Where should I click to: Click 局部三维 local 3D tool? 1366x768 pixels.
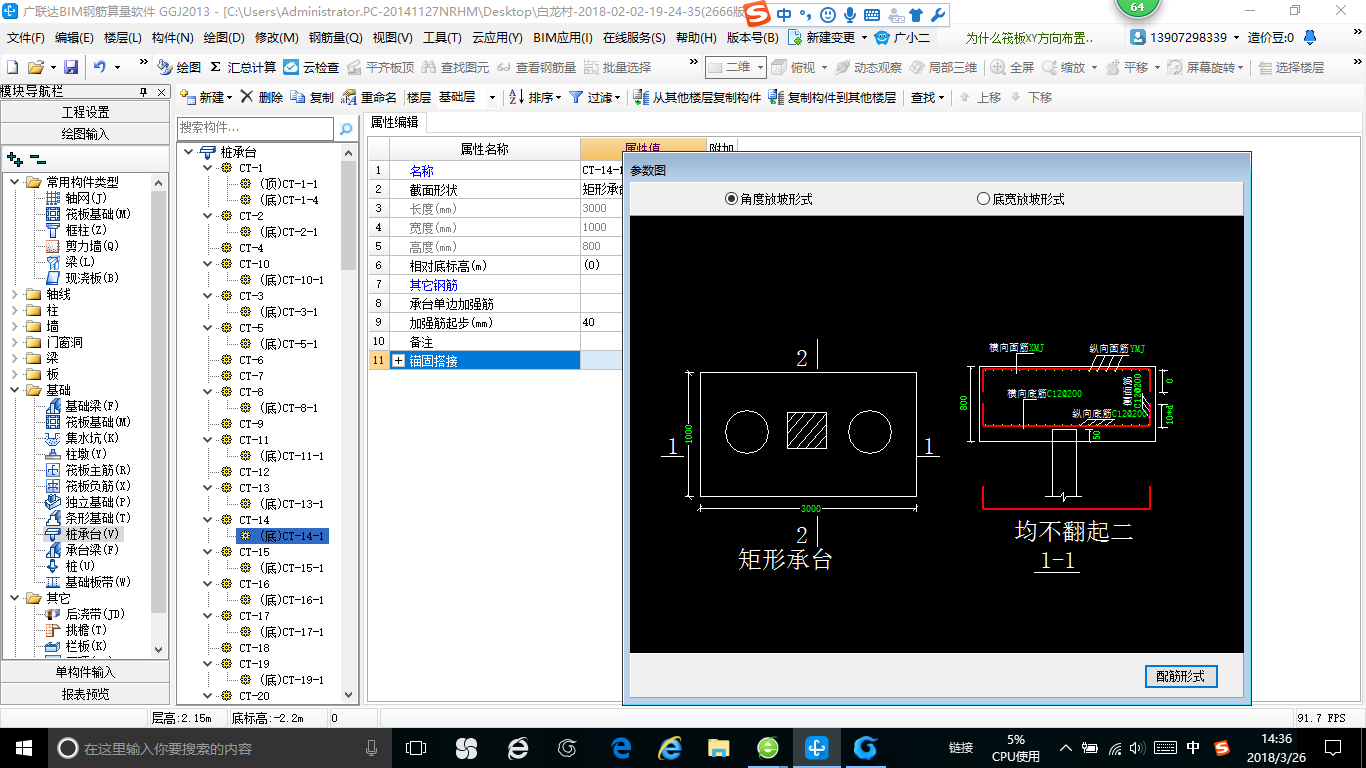coord(943,67)
